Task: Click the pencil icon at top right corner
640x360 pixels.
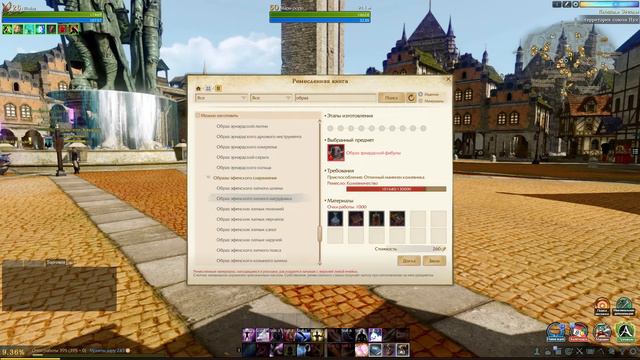Action: coord(567,4)
